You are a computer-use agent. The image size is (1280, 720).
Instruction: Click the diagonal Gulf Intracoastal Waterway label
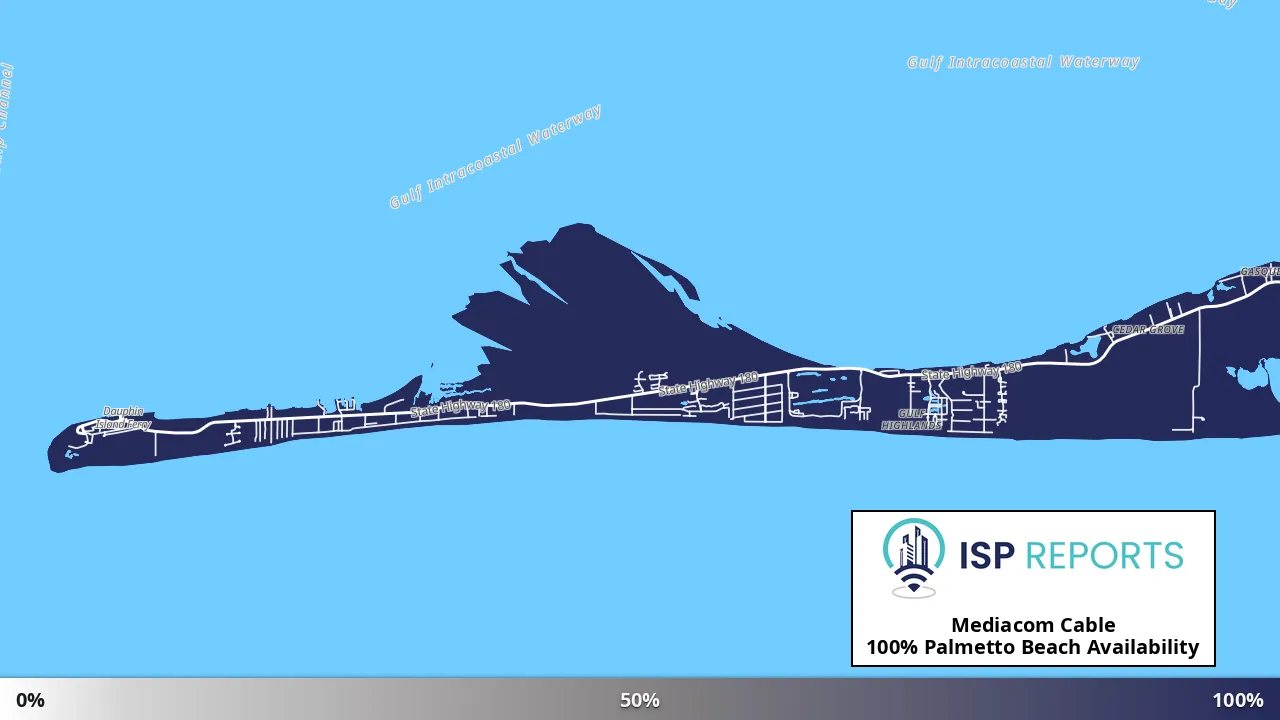point(495,157)
